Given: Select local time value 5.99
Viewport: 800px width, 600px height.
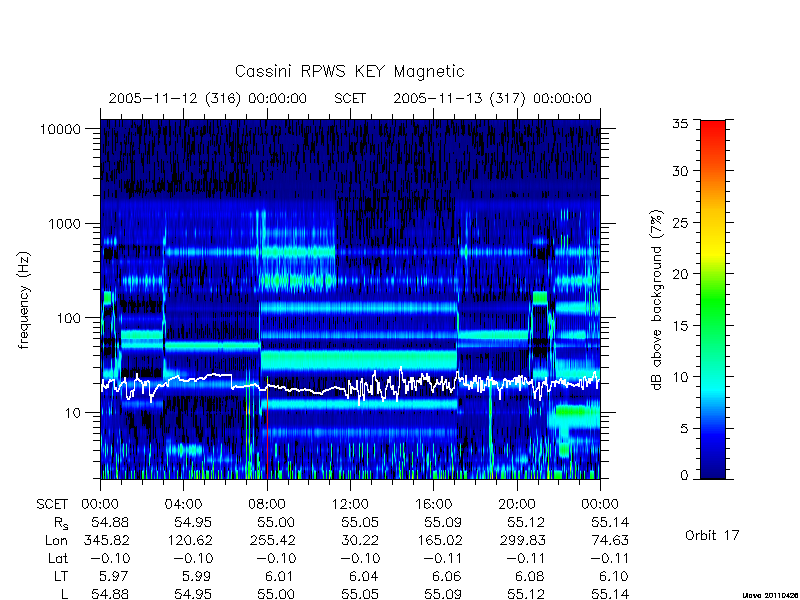Looking at the screenshot, I should (196, 576).
